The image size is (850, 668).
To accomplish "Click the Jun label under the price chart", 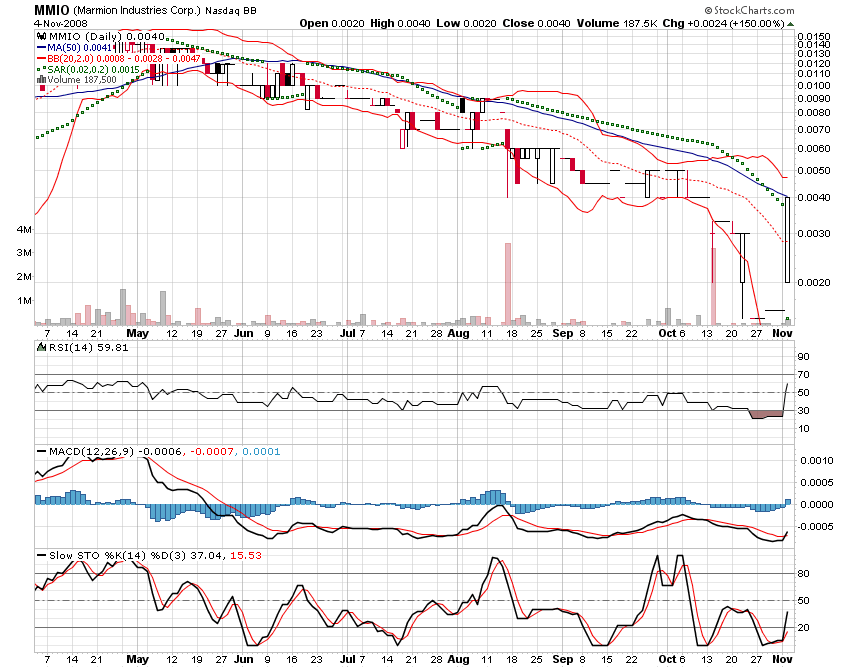I will point(244,333).
